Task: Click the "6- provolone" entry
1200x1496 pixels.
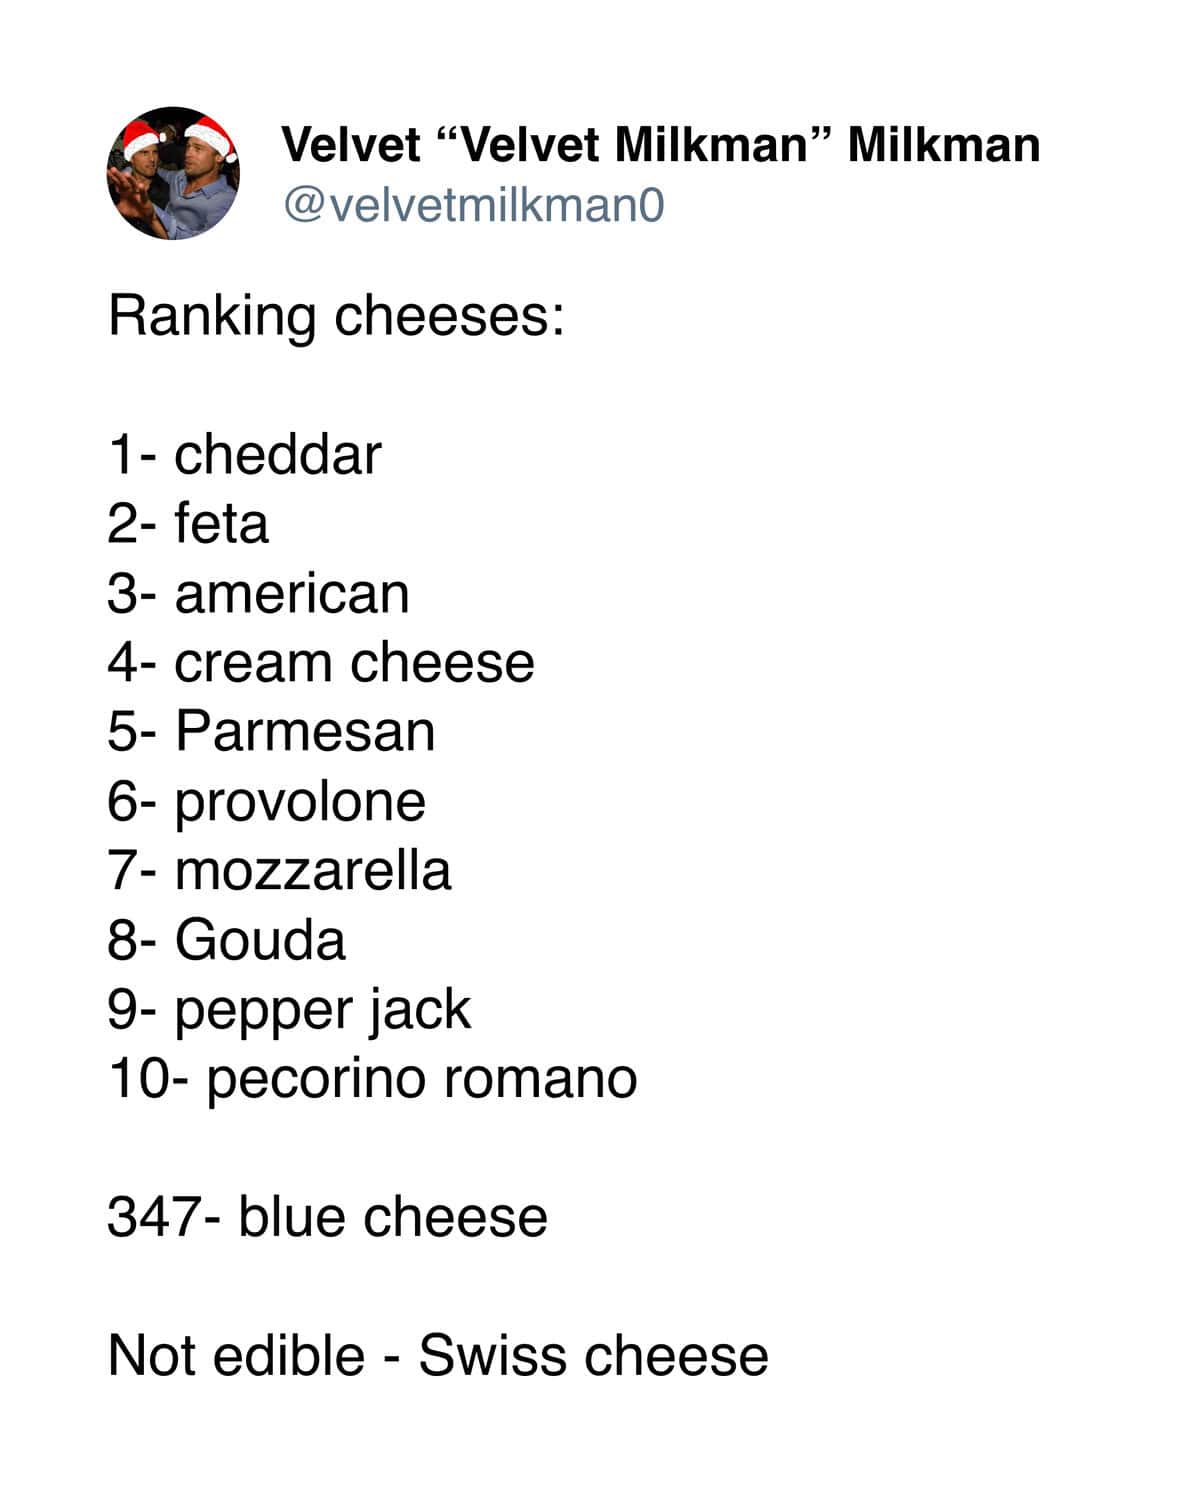Action: point(267,801)
